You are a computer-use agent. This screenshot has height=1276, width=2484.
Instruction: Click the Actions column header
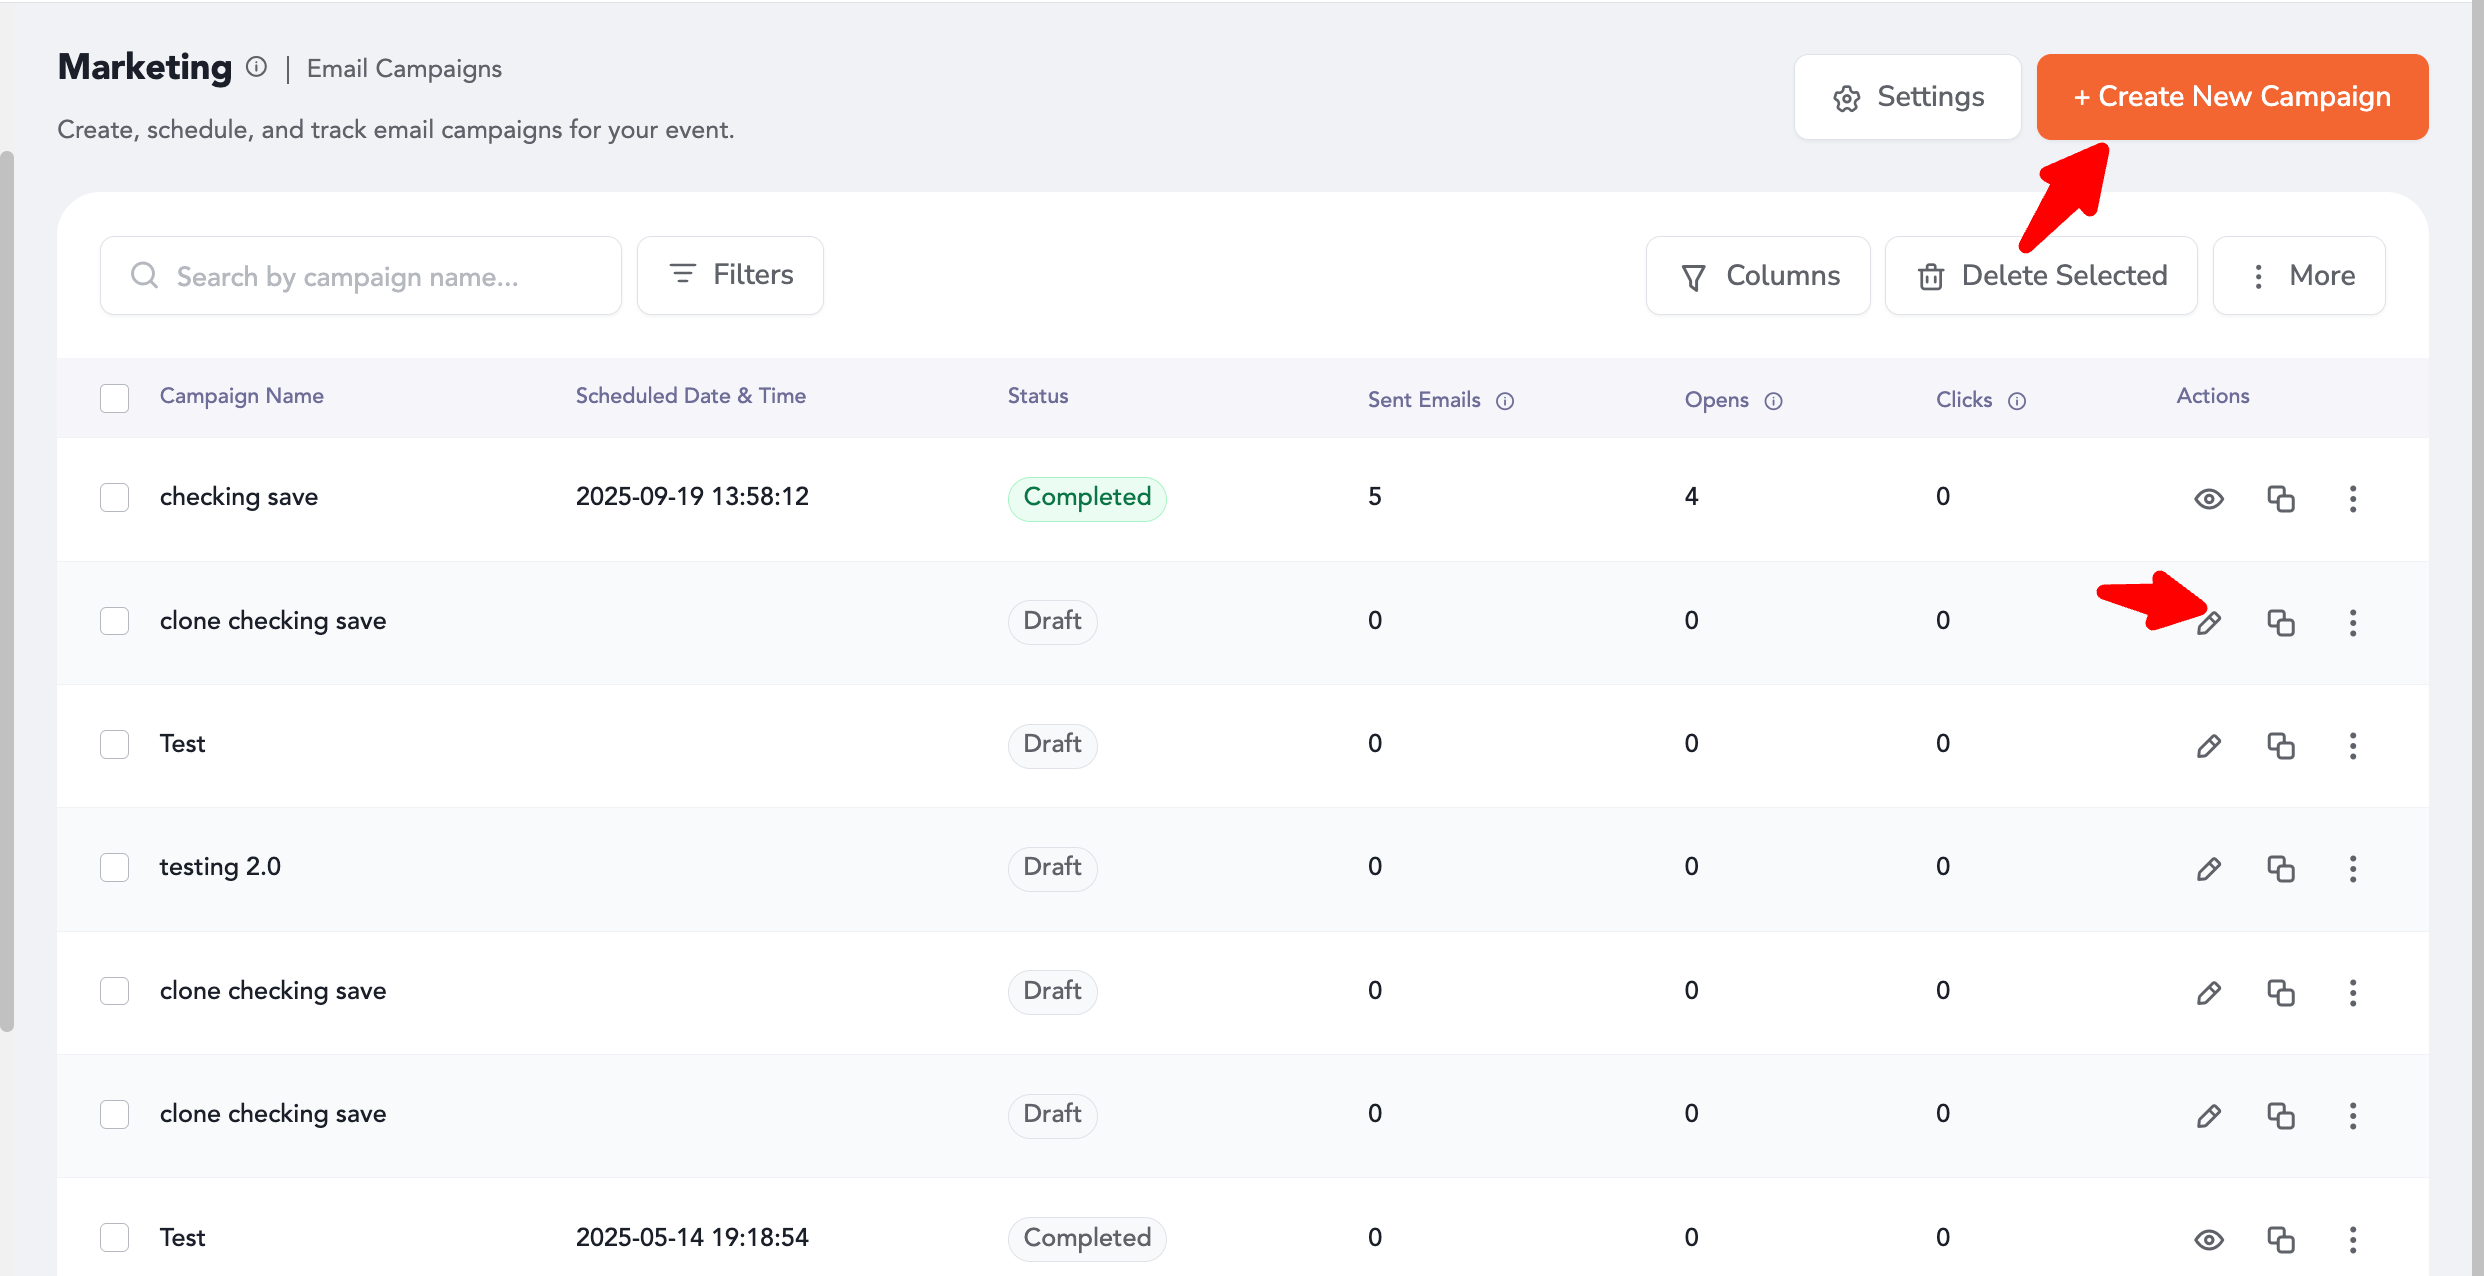tap(2213, 396)
